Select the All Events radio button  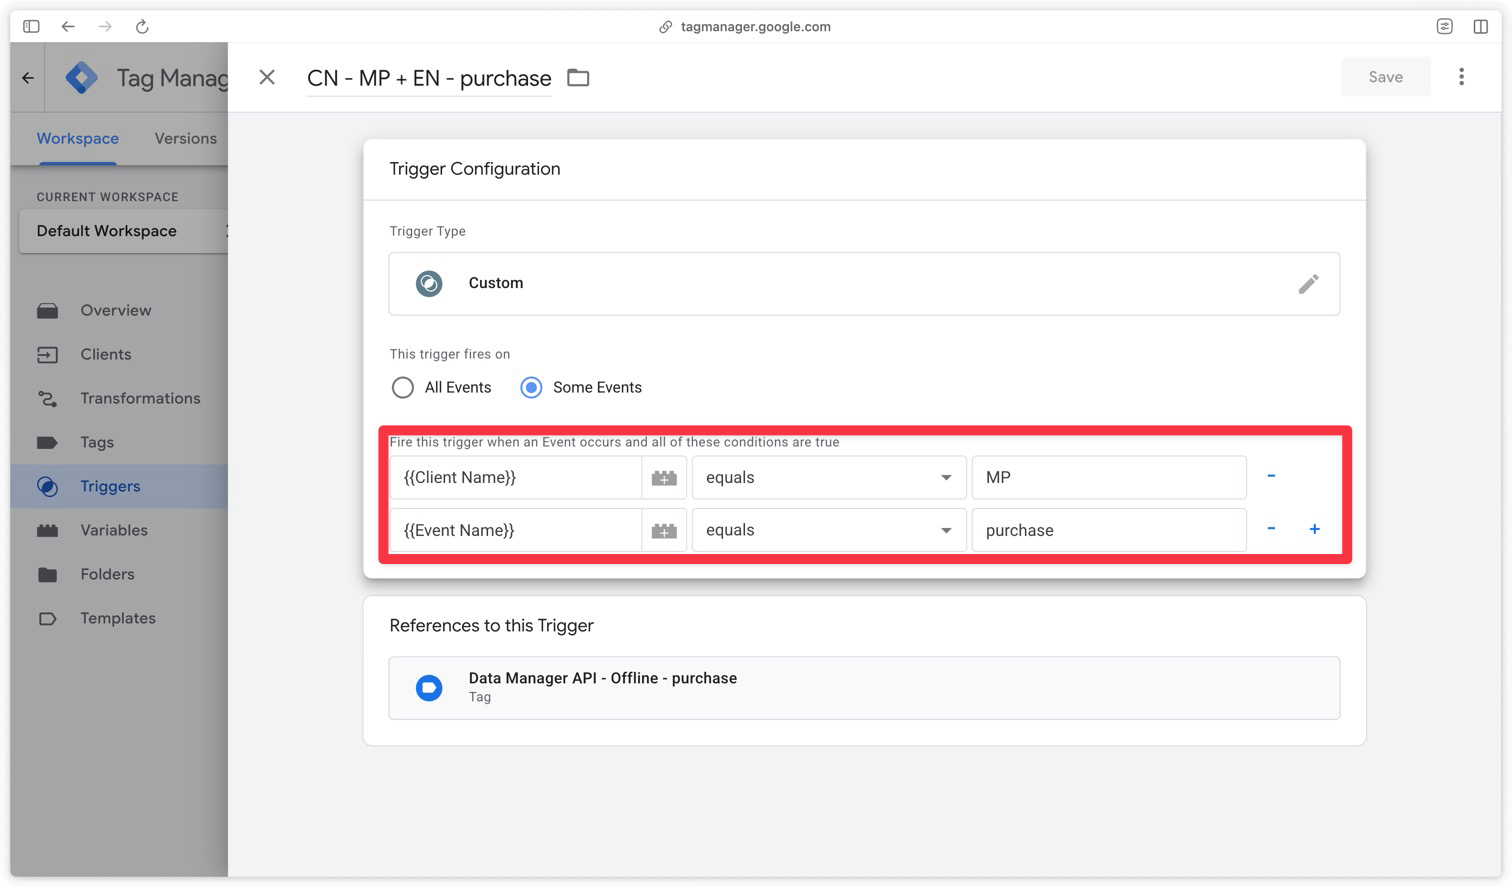402,388
